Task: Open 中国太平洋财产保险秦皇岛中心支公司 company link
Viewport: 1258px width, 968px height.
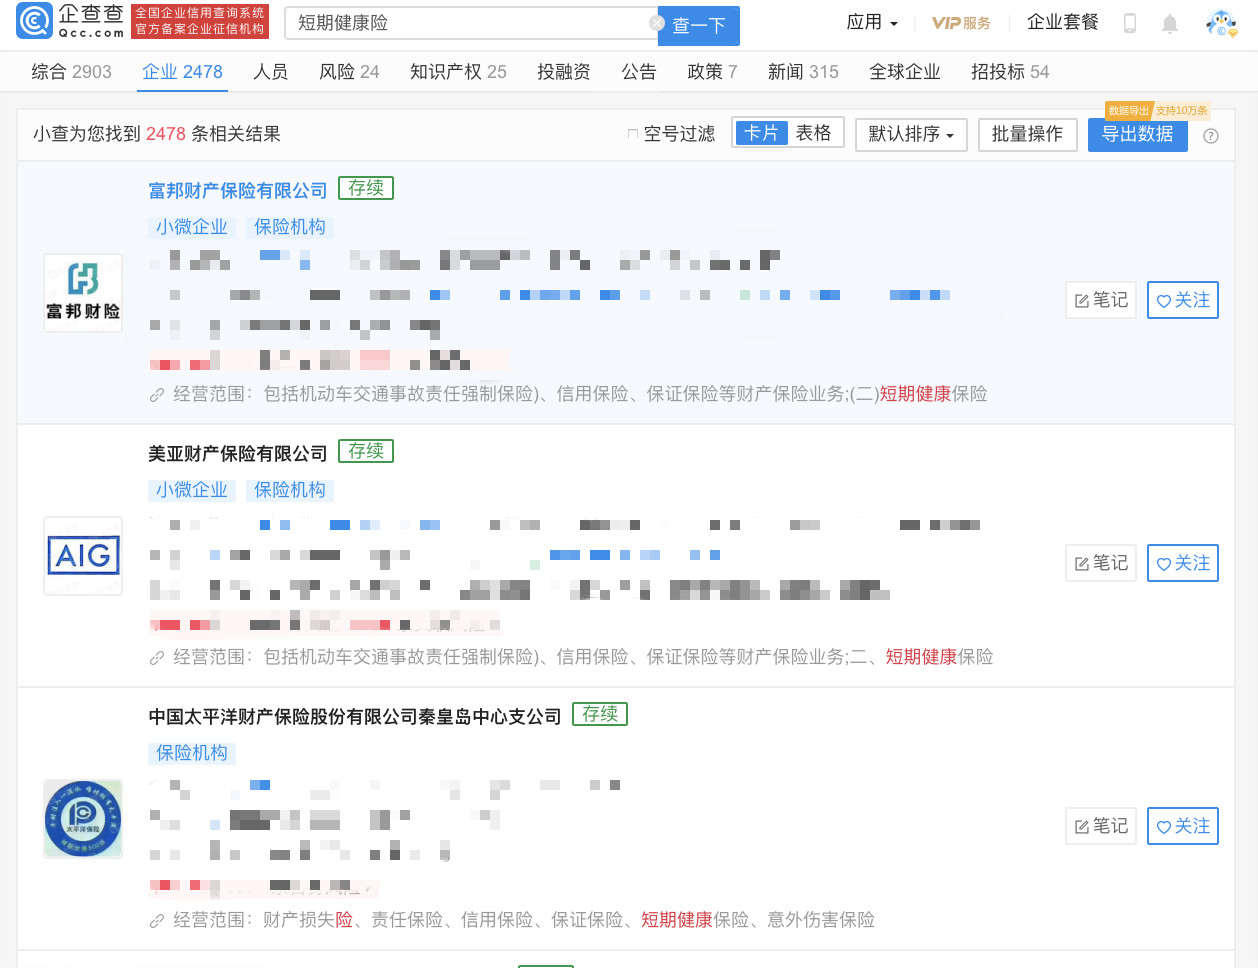Action: (x=355, y=717)
